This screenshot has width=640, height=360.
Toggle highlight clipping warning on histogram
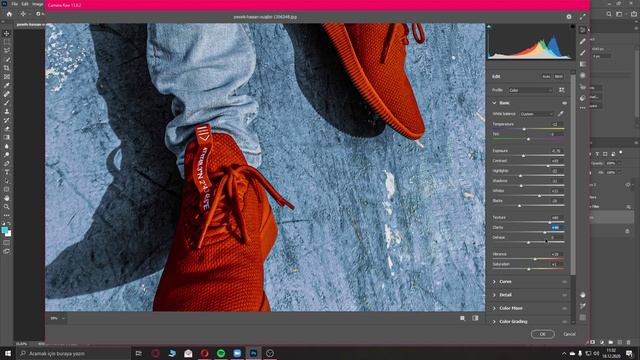(x=572, y=27)
